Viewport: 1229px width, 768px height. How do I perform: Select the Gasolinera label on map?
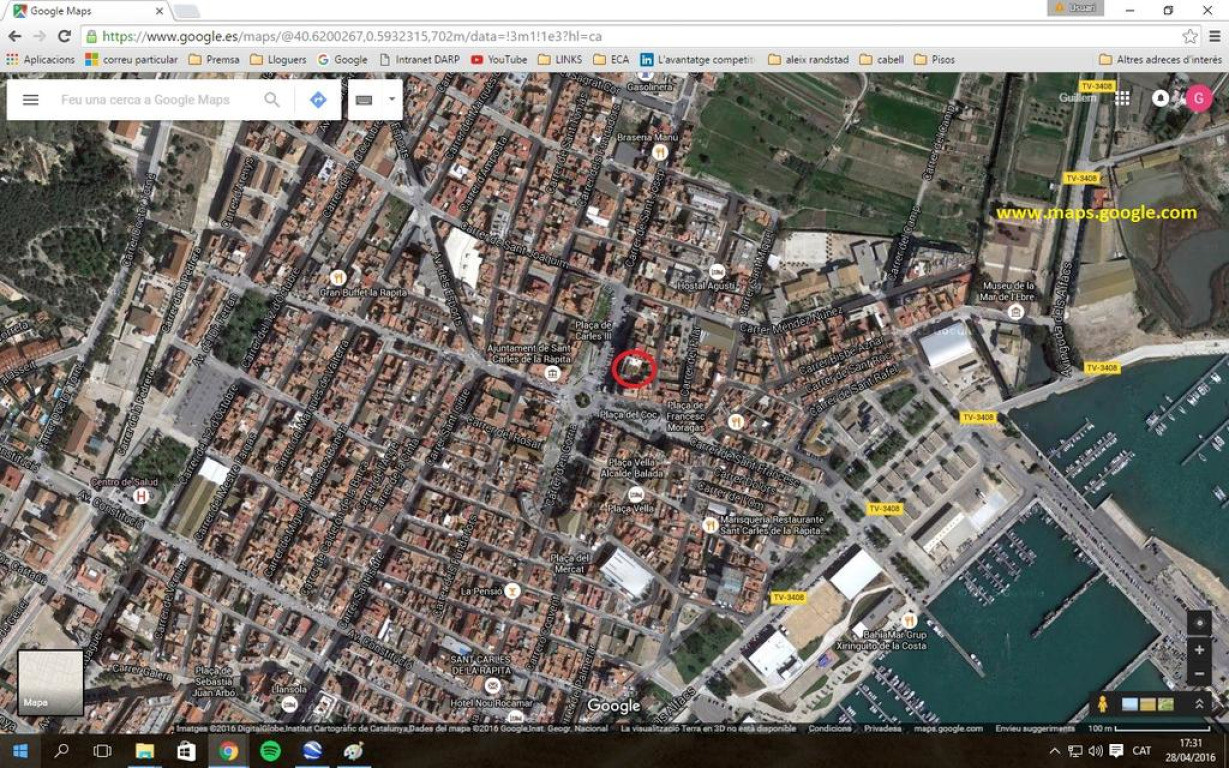(x=648, y=87)
